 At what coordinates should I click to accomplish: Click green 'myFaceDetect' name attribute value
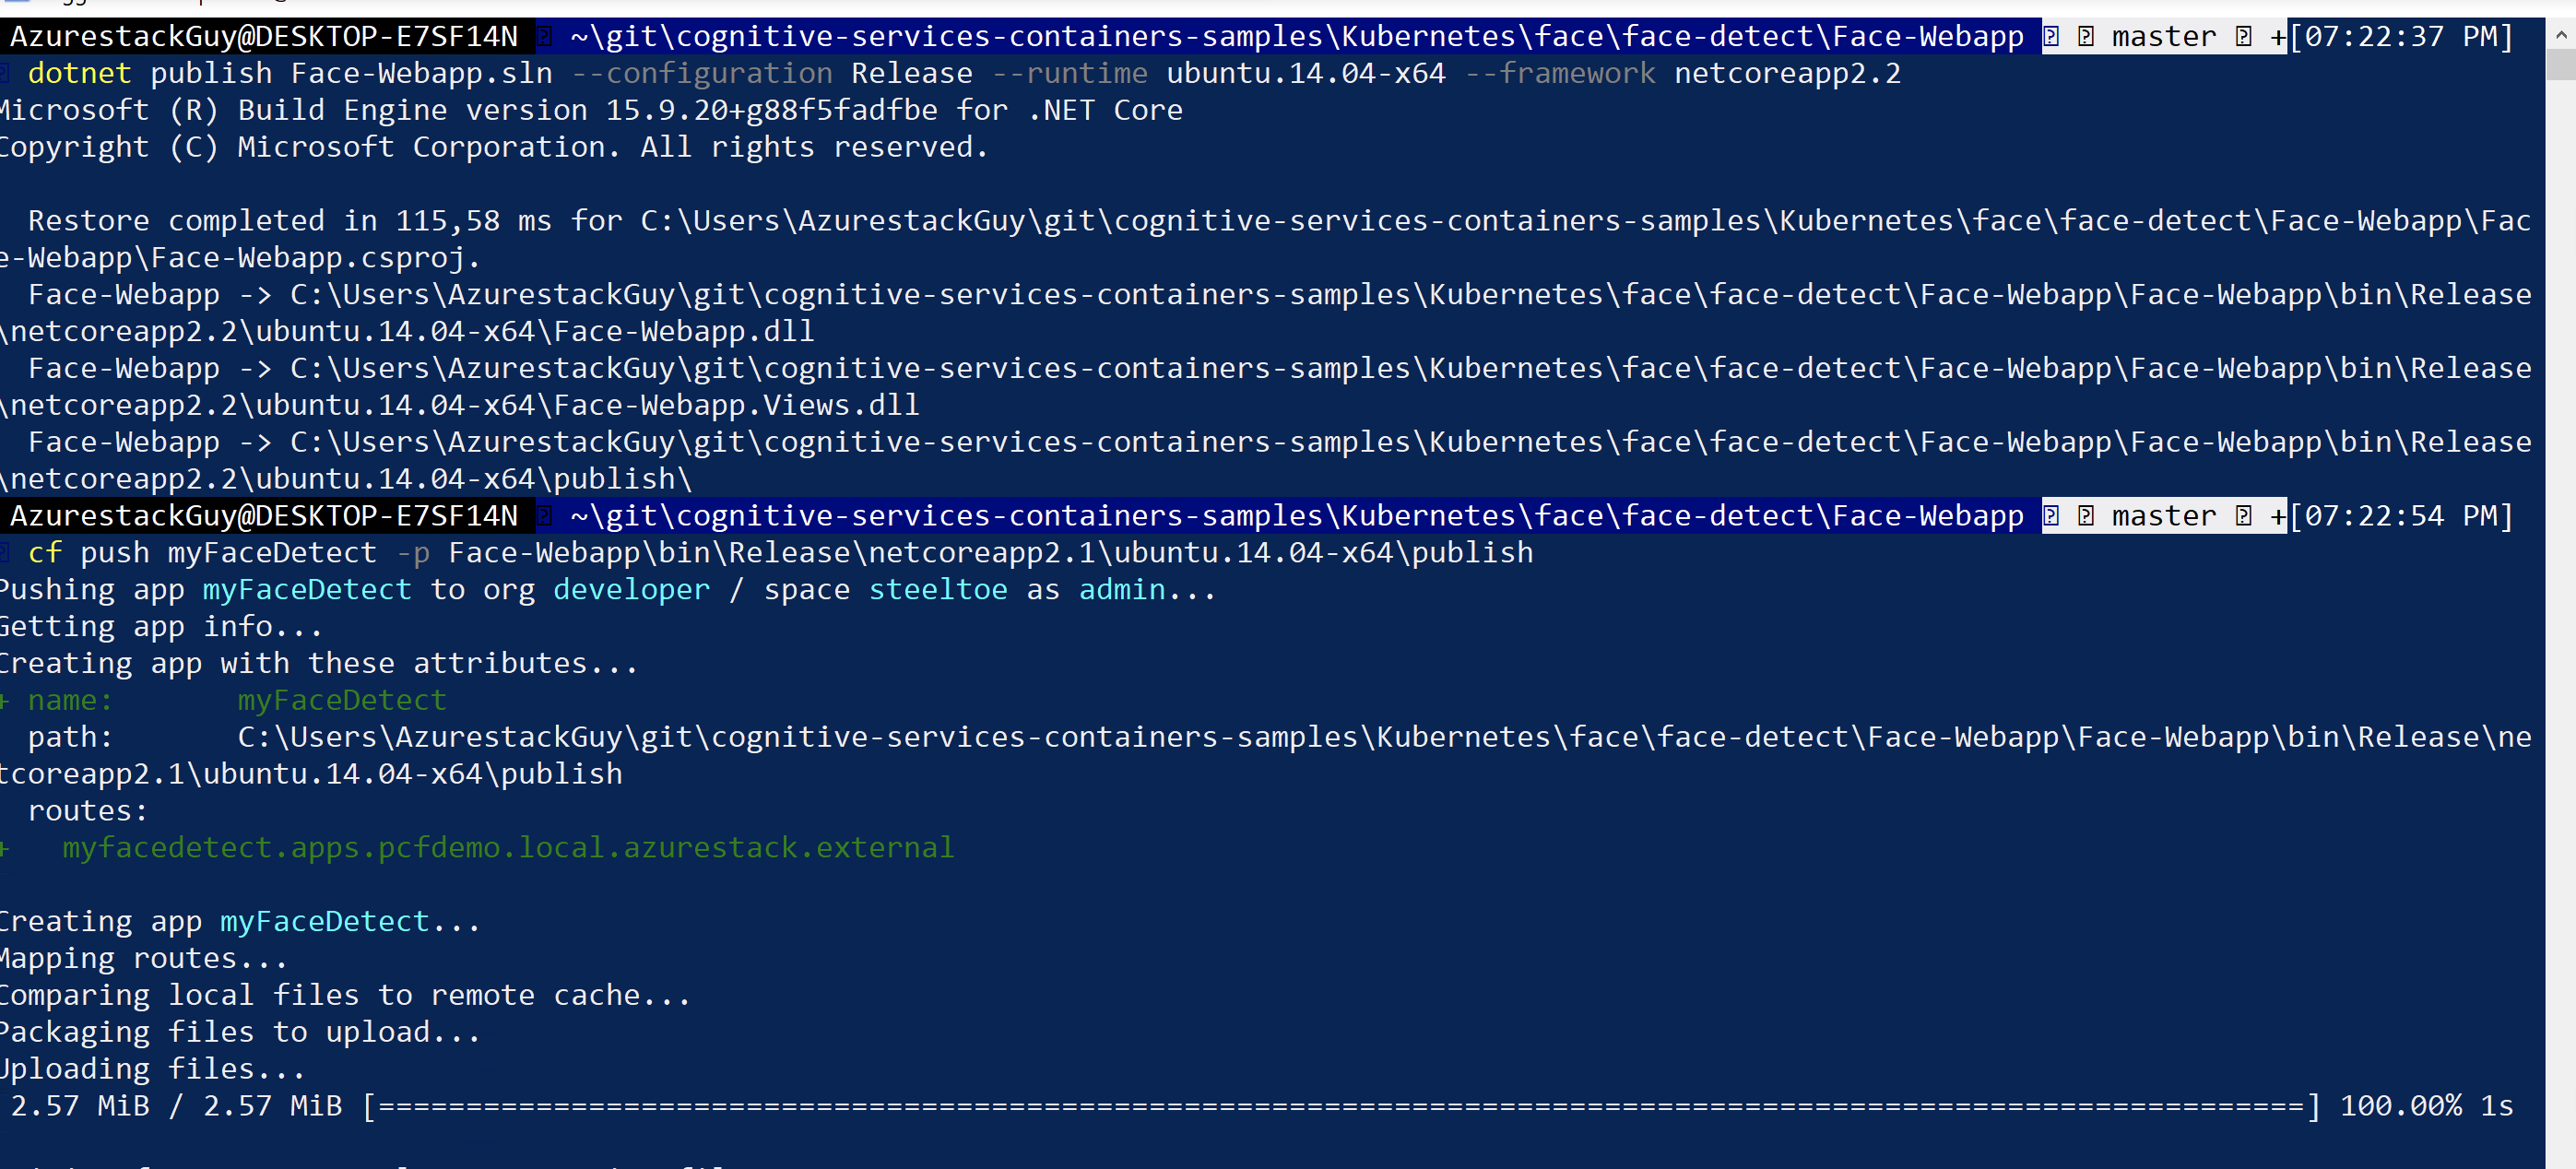pos(341,700)
